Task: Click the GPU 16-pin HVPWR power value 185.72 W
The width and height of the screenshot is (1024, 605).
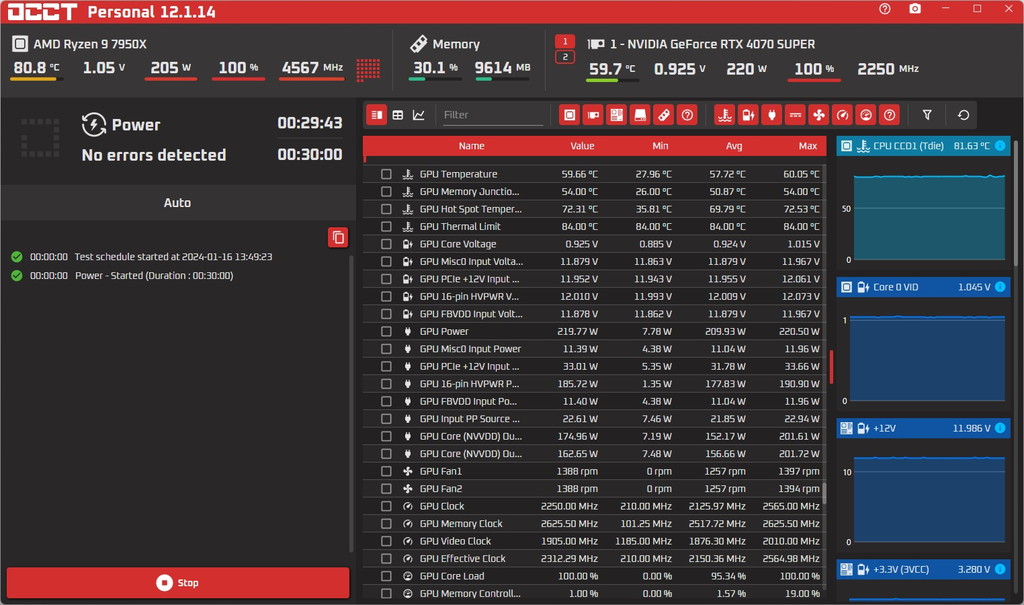Action: click(577, 384)
